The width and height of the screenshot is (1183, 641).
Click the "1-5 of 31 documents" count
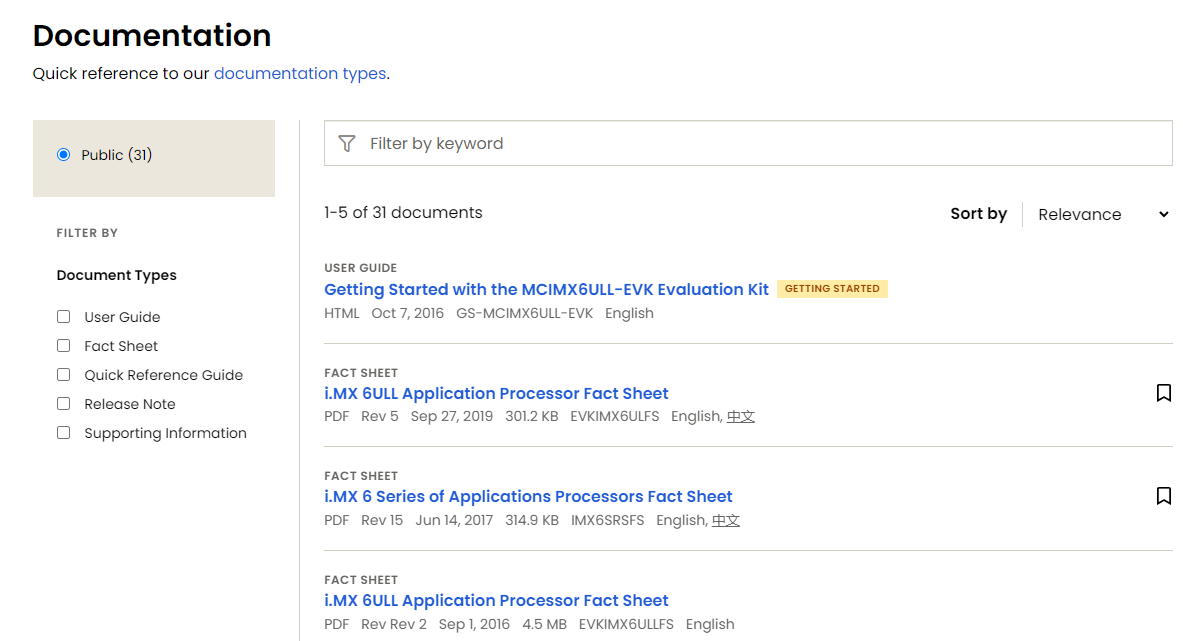[x=404, y=213]
